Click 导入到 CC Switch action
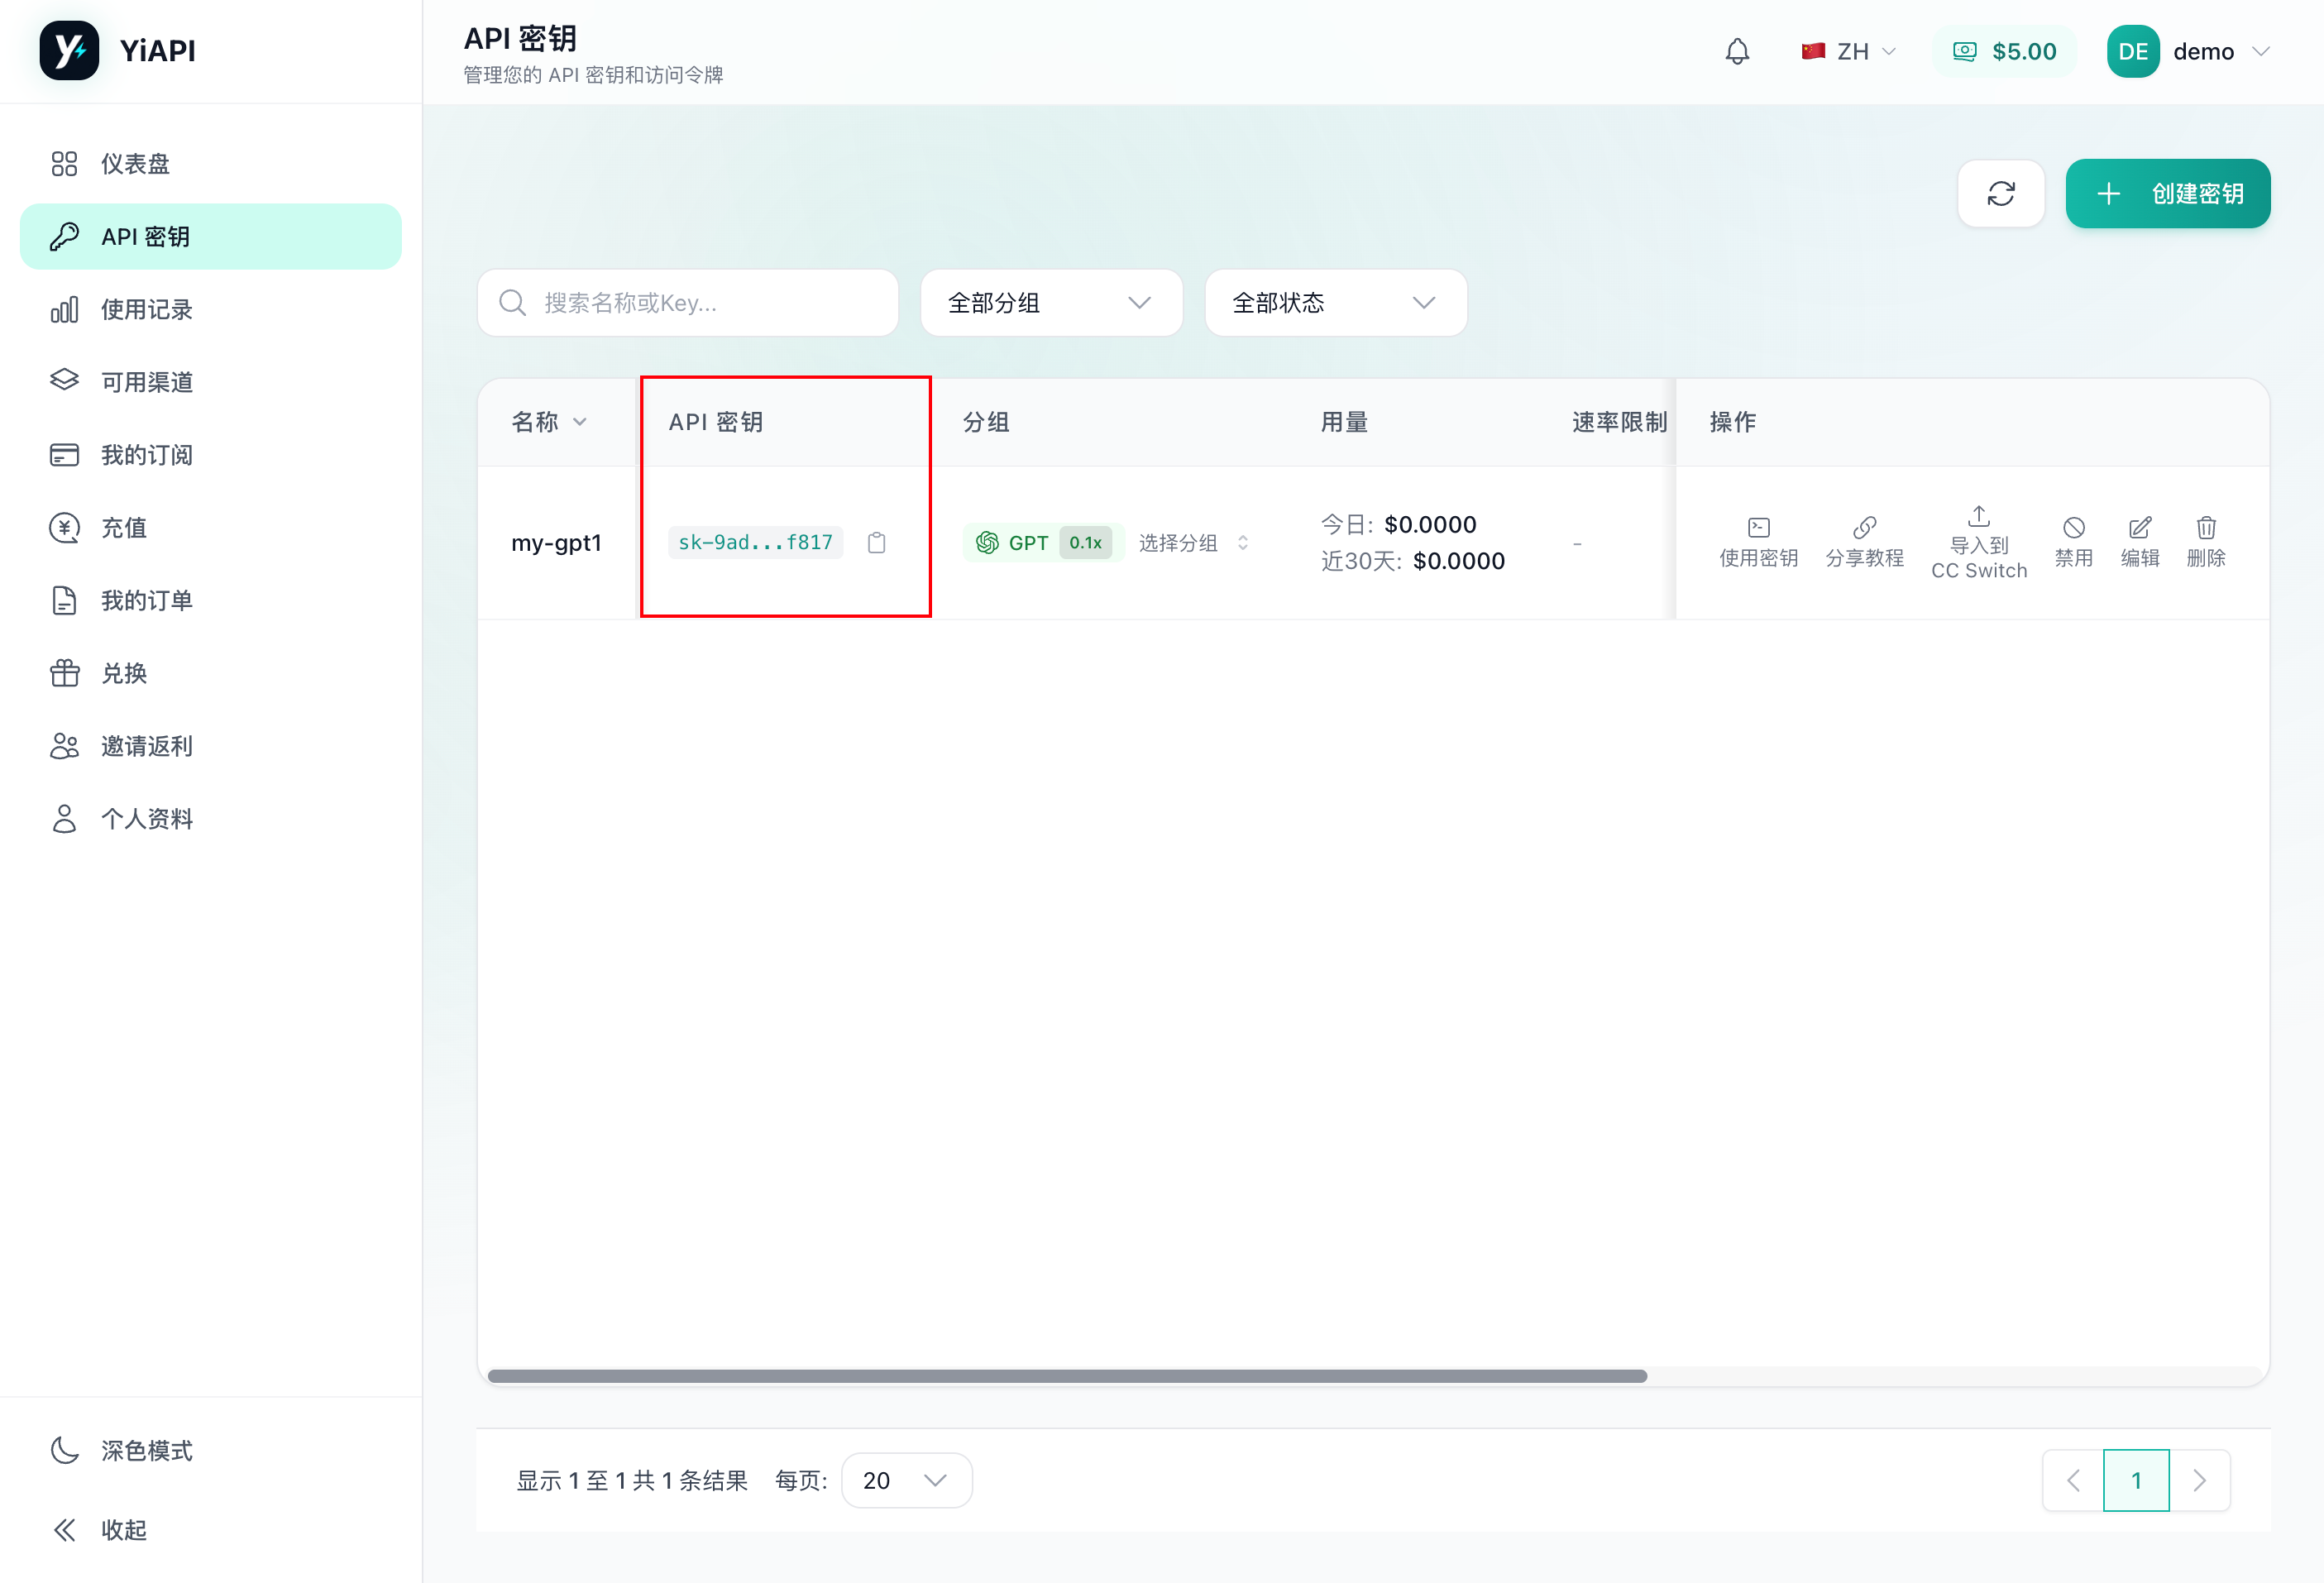 (x=1978, y=542)
